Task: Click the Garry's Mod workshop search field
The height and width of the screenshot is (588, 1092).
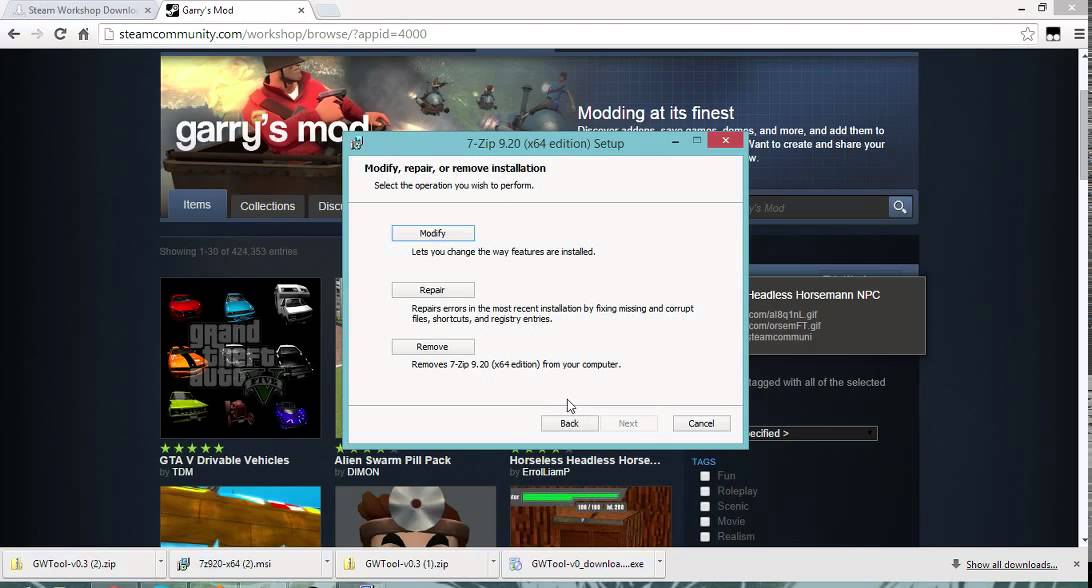Action: click(x=818, y=208)
